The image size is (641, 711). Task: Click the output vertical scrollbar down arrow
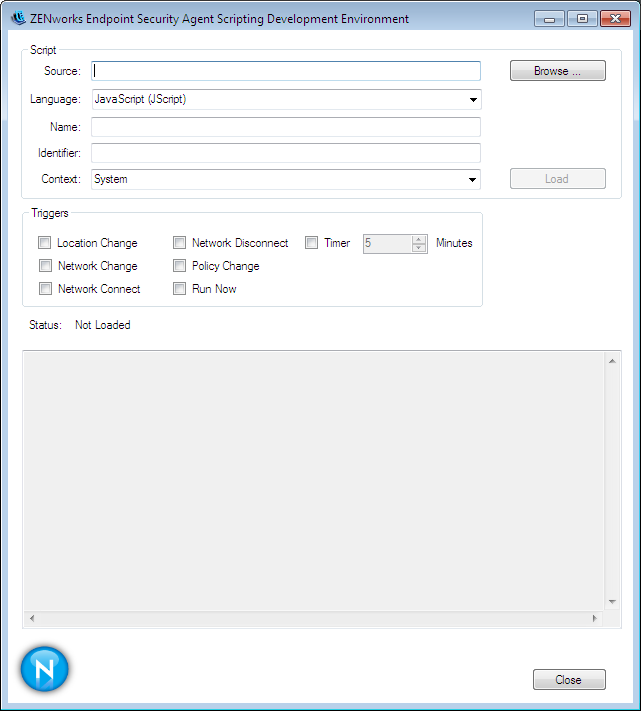[x=612, y=602]
